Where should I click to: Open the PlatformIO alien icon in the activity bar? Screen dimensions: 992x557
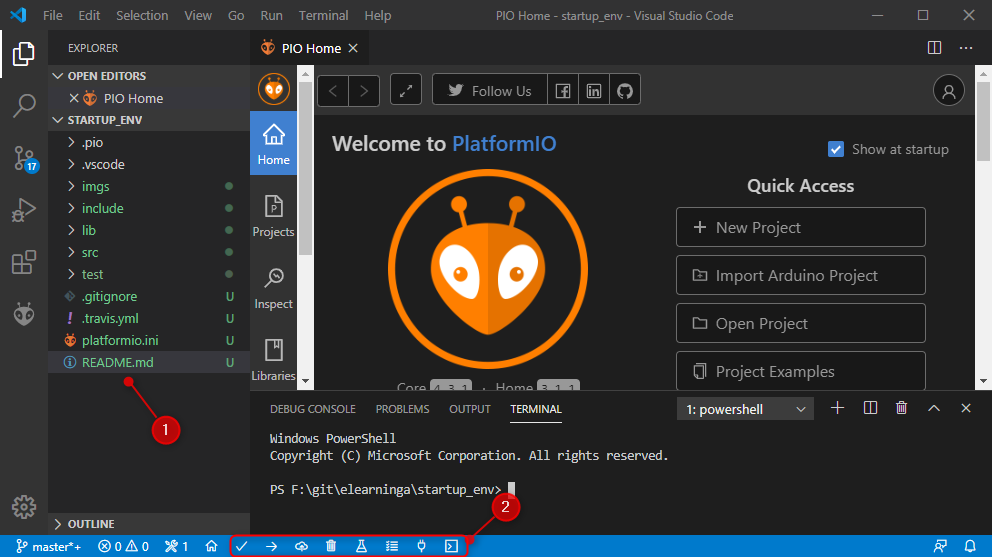(x=23, y=314)
